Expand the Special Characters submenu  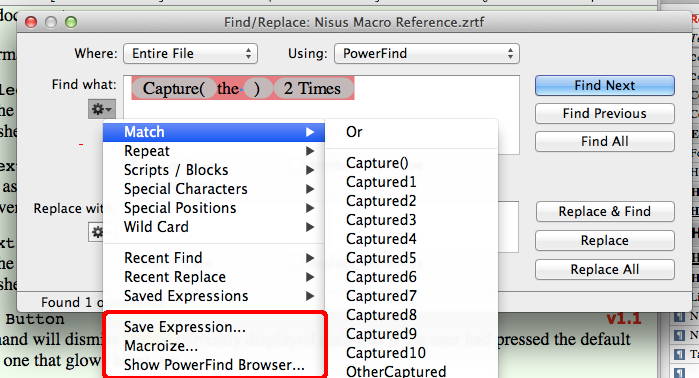click(x=214, y=189)
